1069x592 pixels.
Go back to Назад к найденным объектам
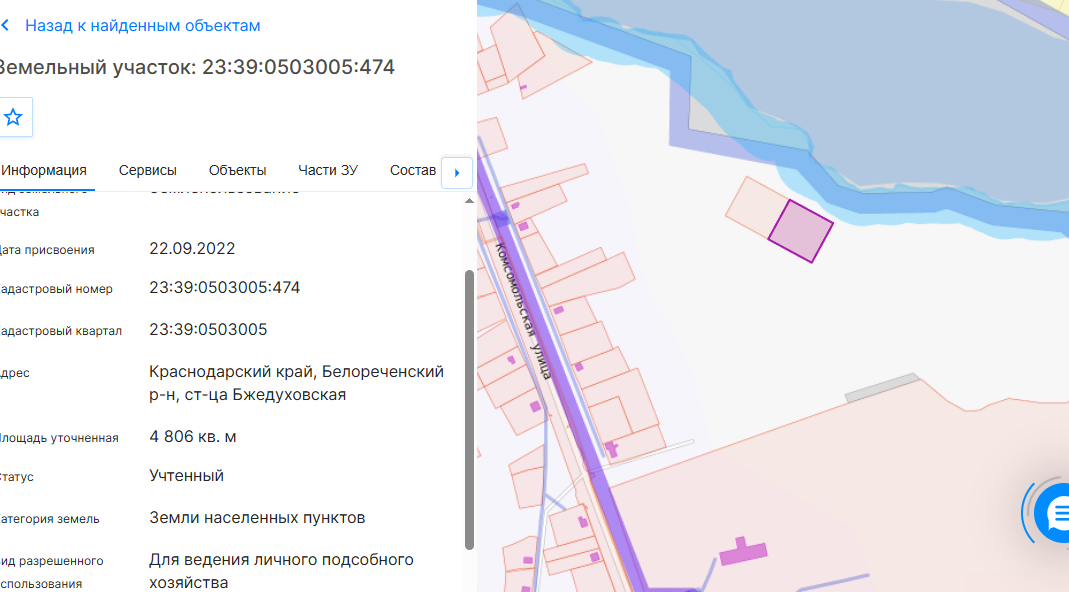142,26
